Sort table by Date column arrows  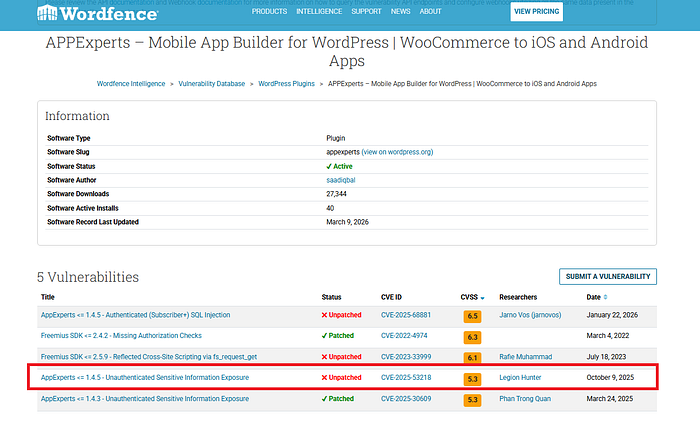[605, 297]
